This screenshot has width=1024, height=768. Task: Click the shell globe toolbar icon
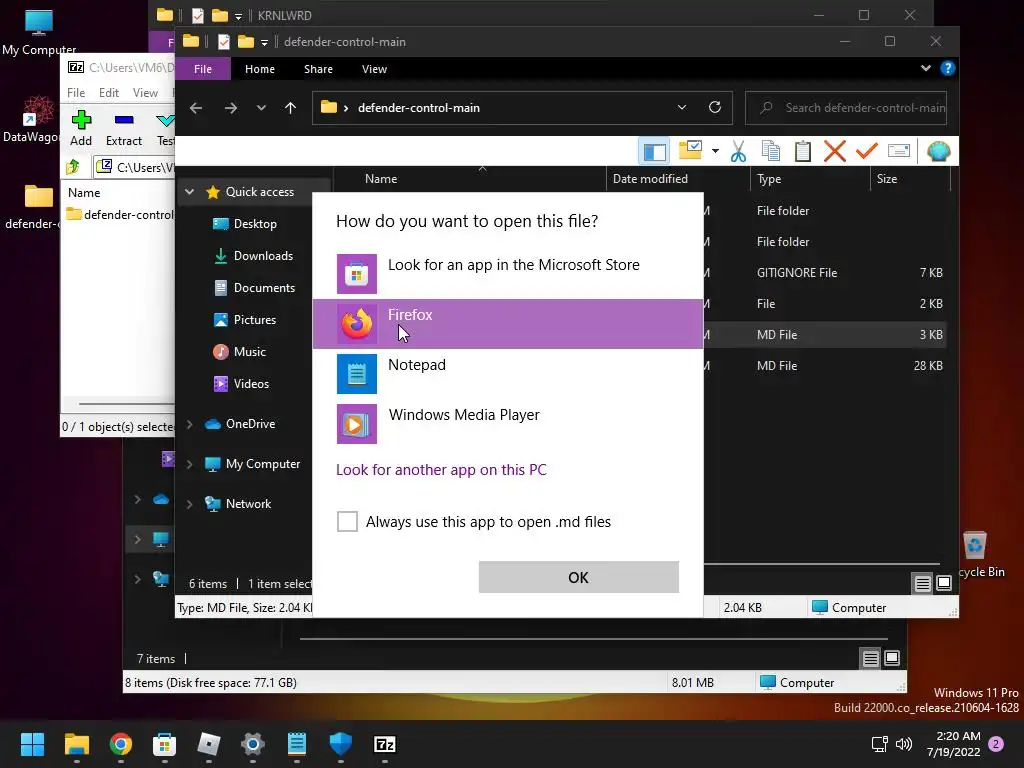click(938, 152)
